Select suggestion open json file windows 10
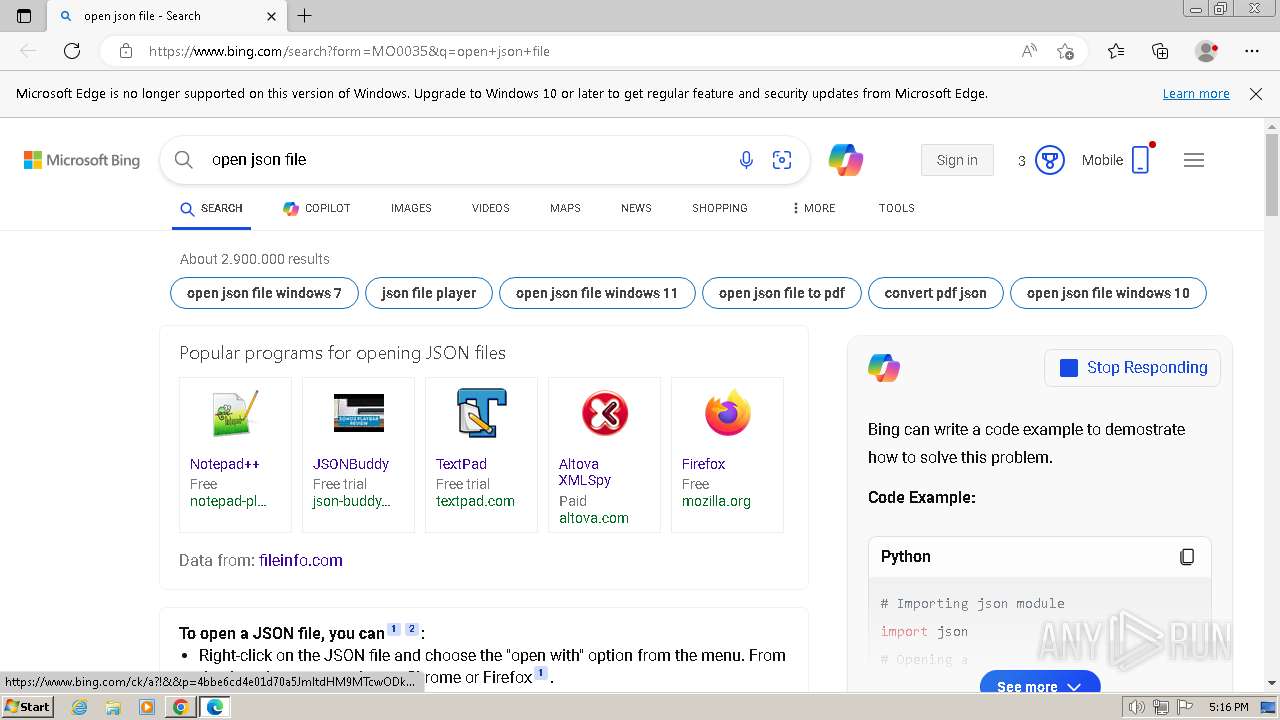Image resolution: width=1280 pixels, height=720 pixels. coord(1108,293)
